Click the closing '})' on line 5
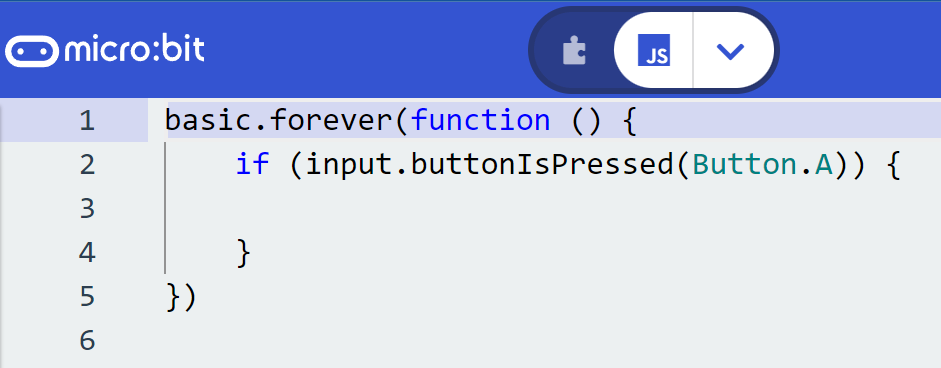 point(181,297)
